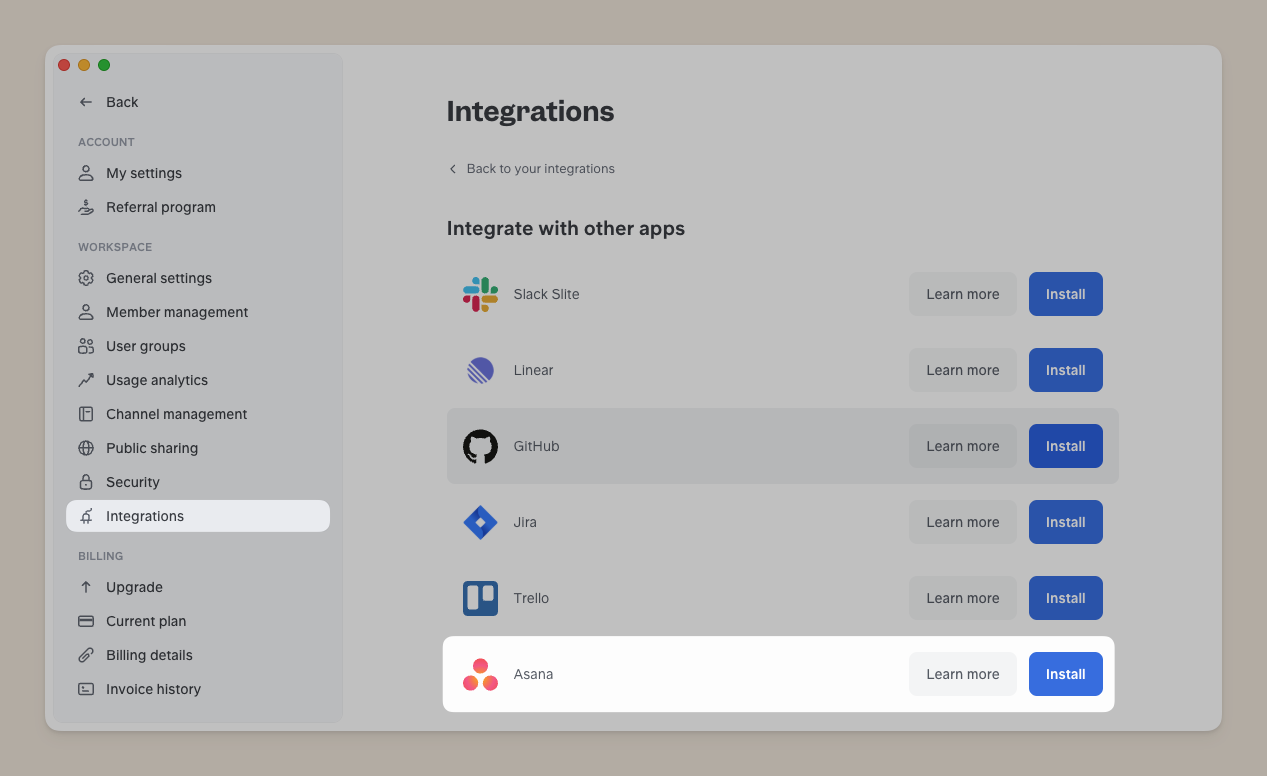This screenshot has width=1267, height=776.
Task: Install the Trello integration
Action: tap(1065, 598)
